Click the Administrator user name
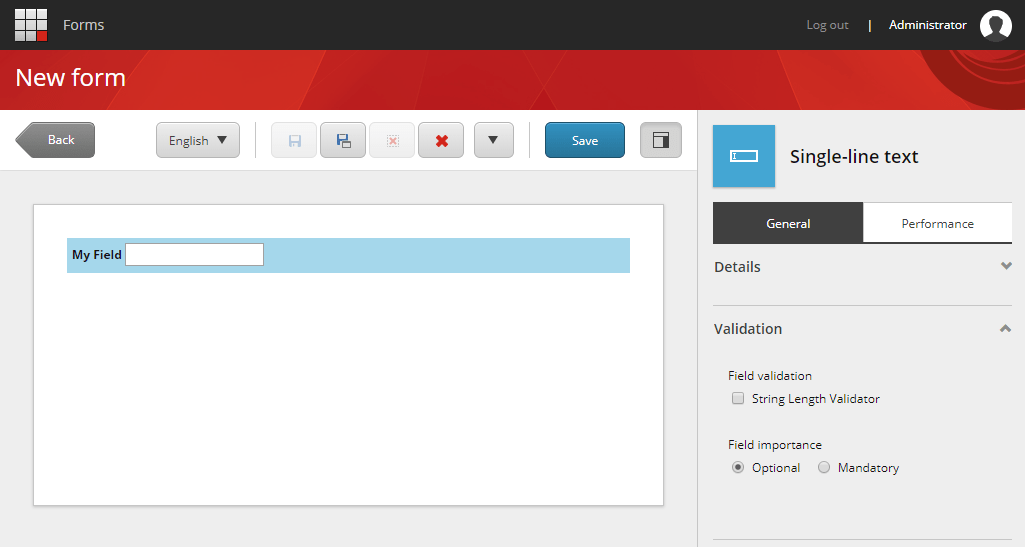This screenshot has height=547, width=1025. click(928, 25)
